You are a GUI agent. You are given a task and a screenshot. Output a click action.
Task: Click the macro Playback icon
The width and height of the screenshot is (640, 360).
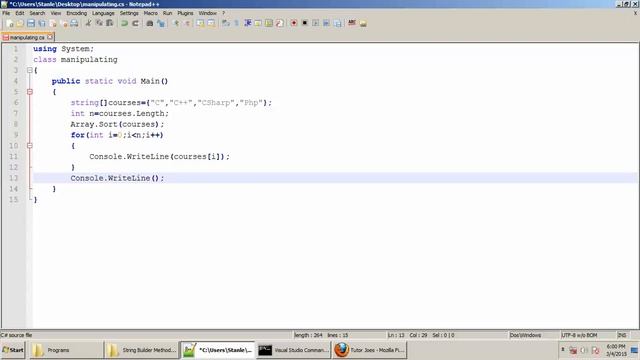316,23
